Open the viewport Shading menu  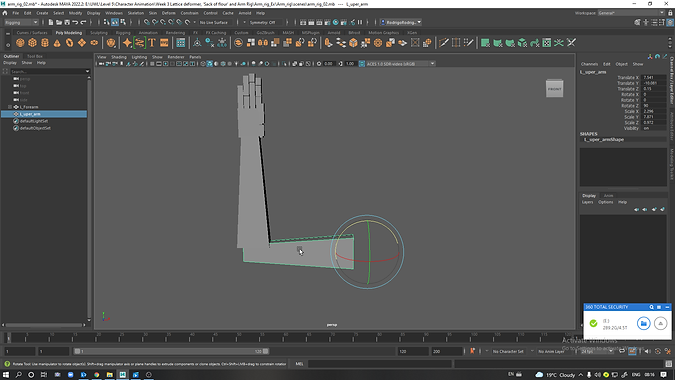[x=119, y=57]
